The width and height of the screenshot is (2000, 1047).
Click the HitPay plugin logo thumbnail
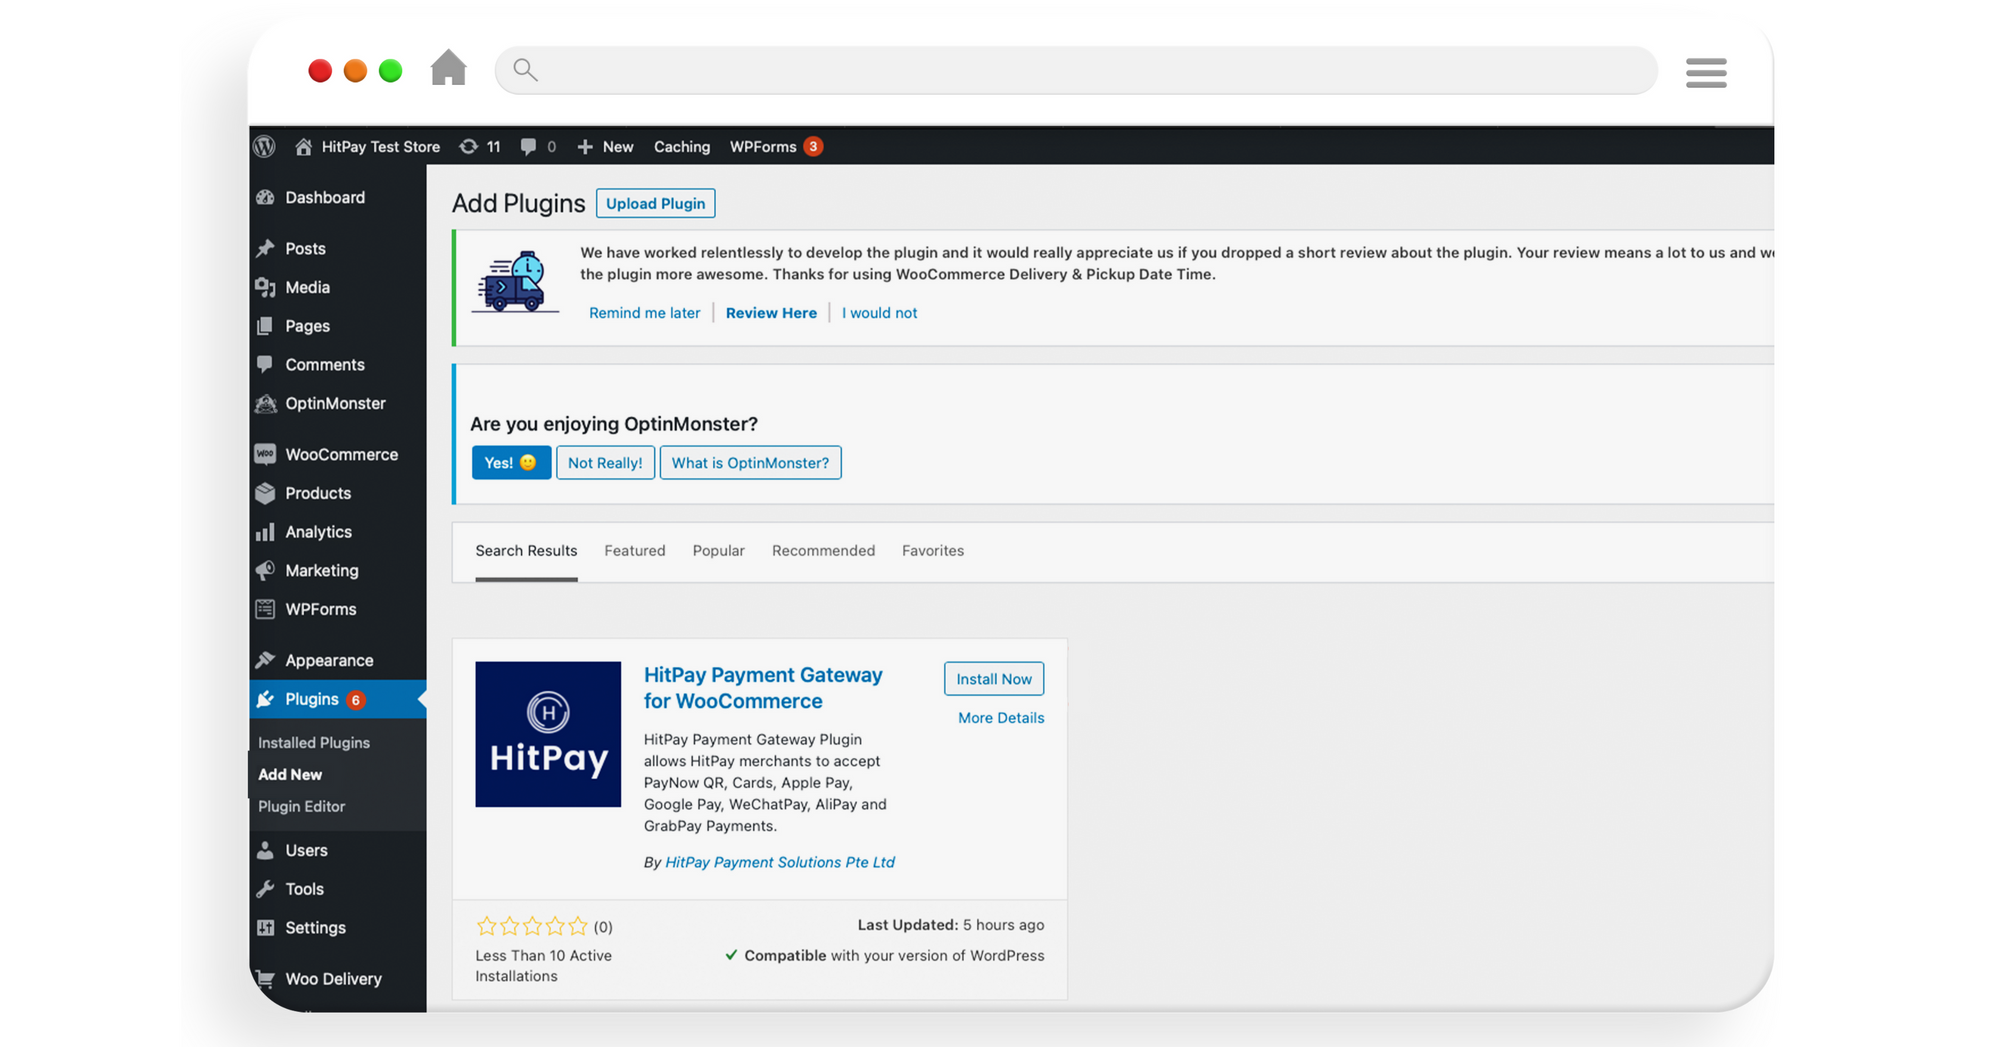tap(548, 734)
